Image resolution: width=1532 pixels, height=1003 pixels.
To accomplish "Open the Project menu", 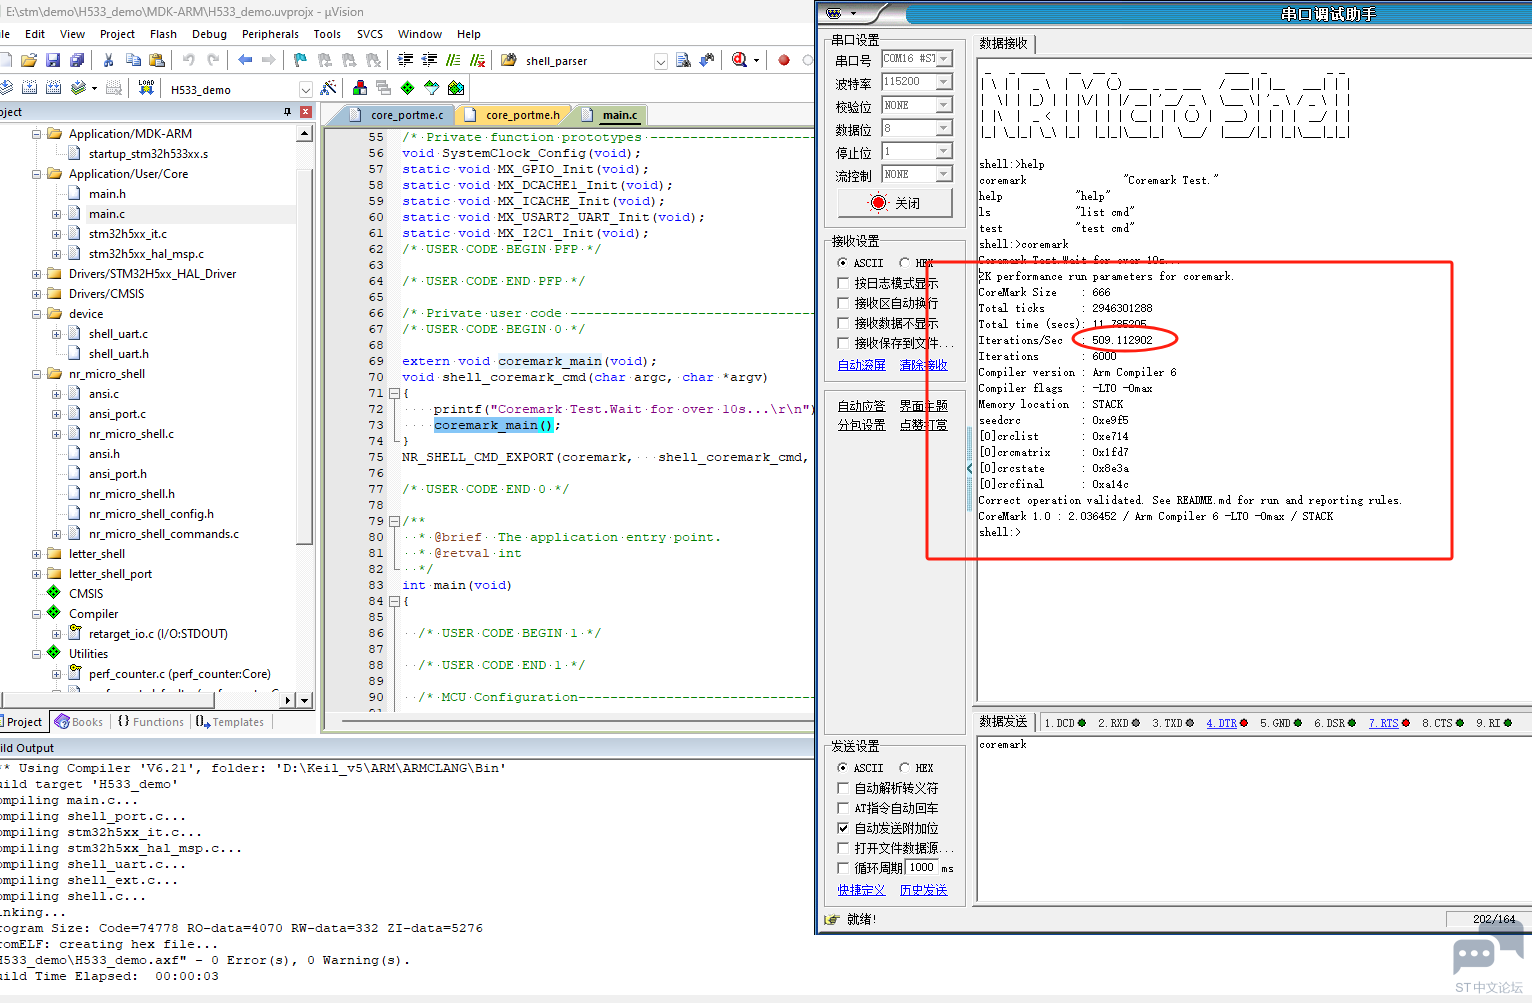I will 117,34.
